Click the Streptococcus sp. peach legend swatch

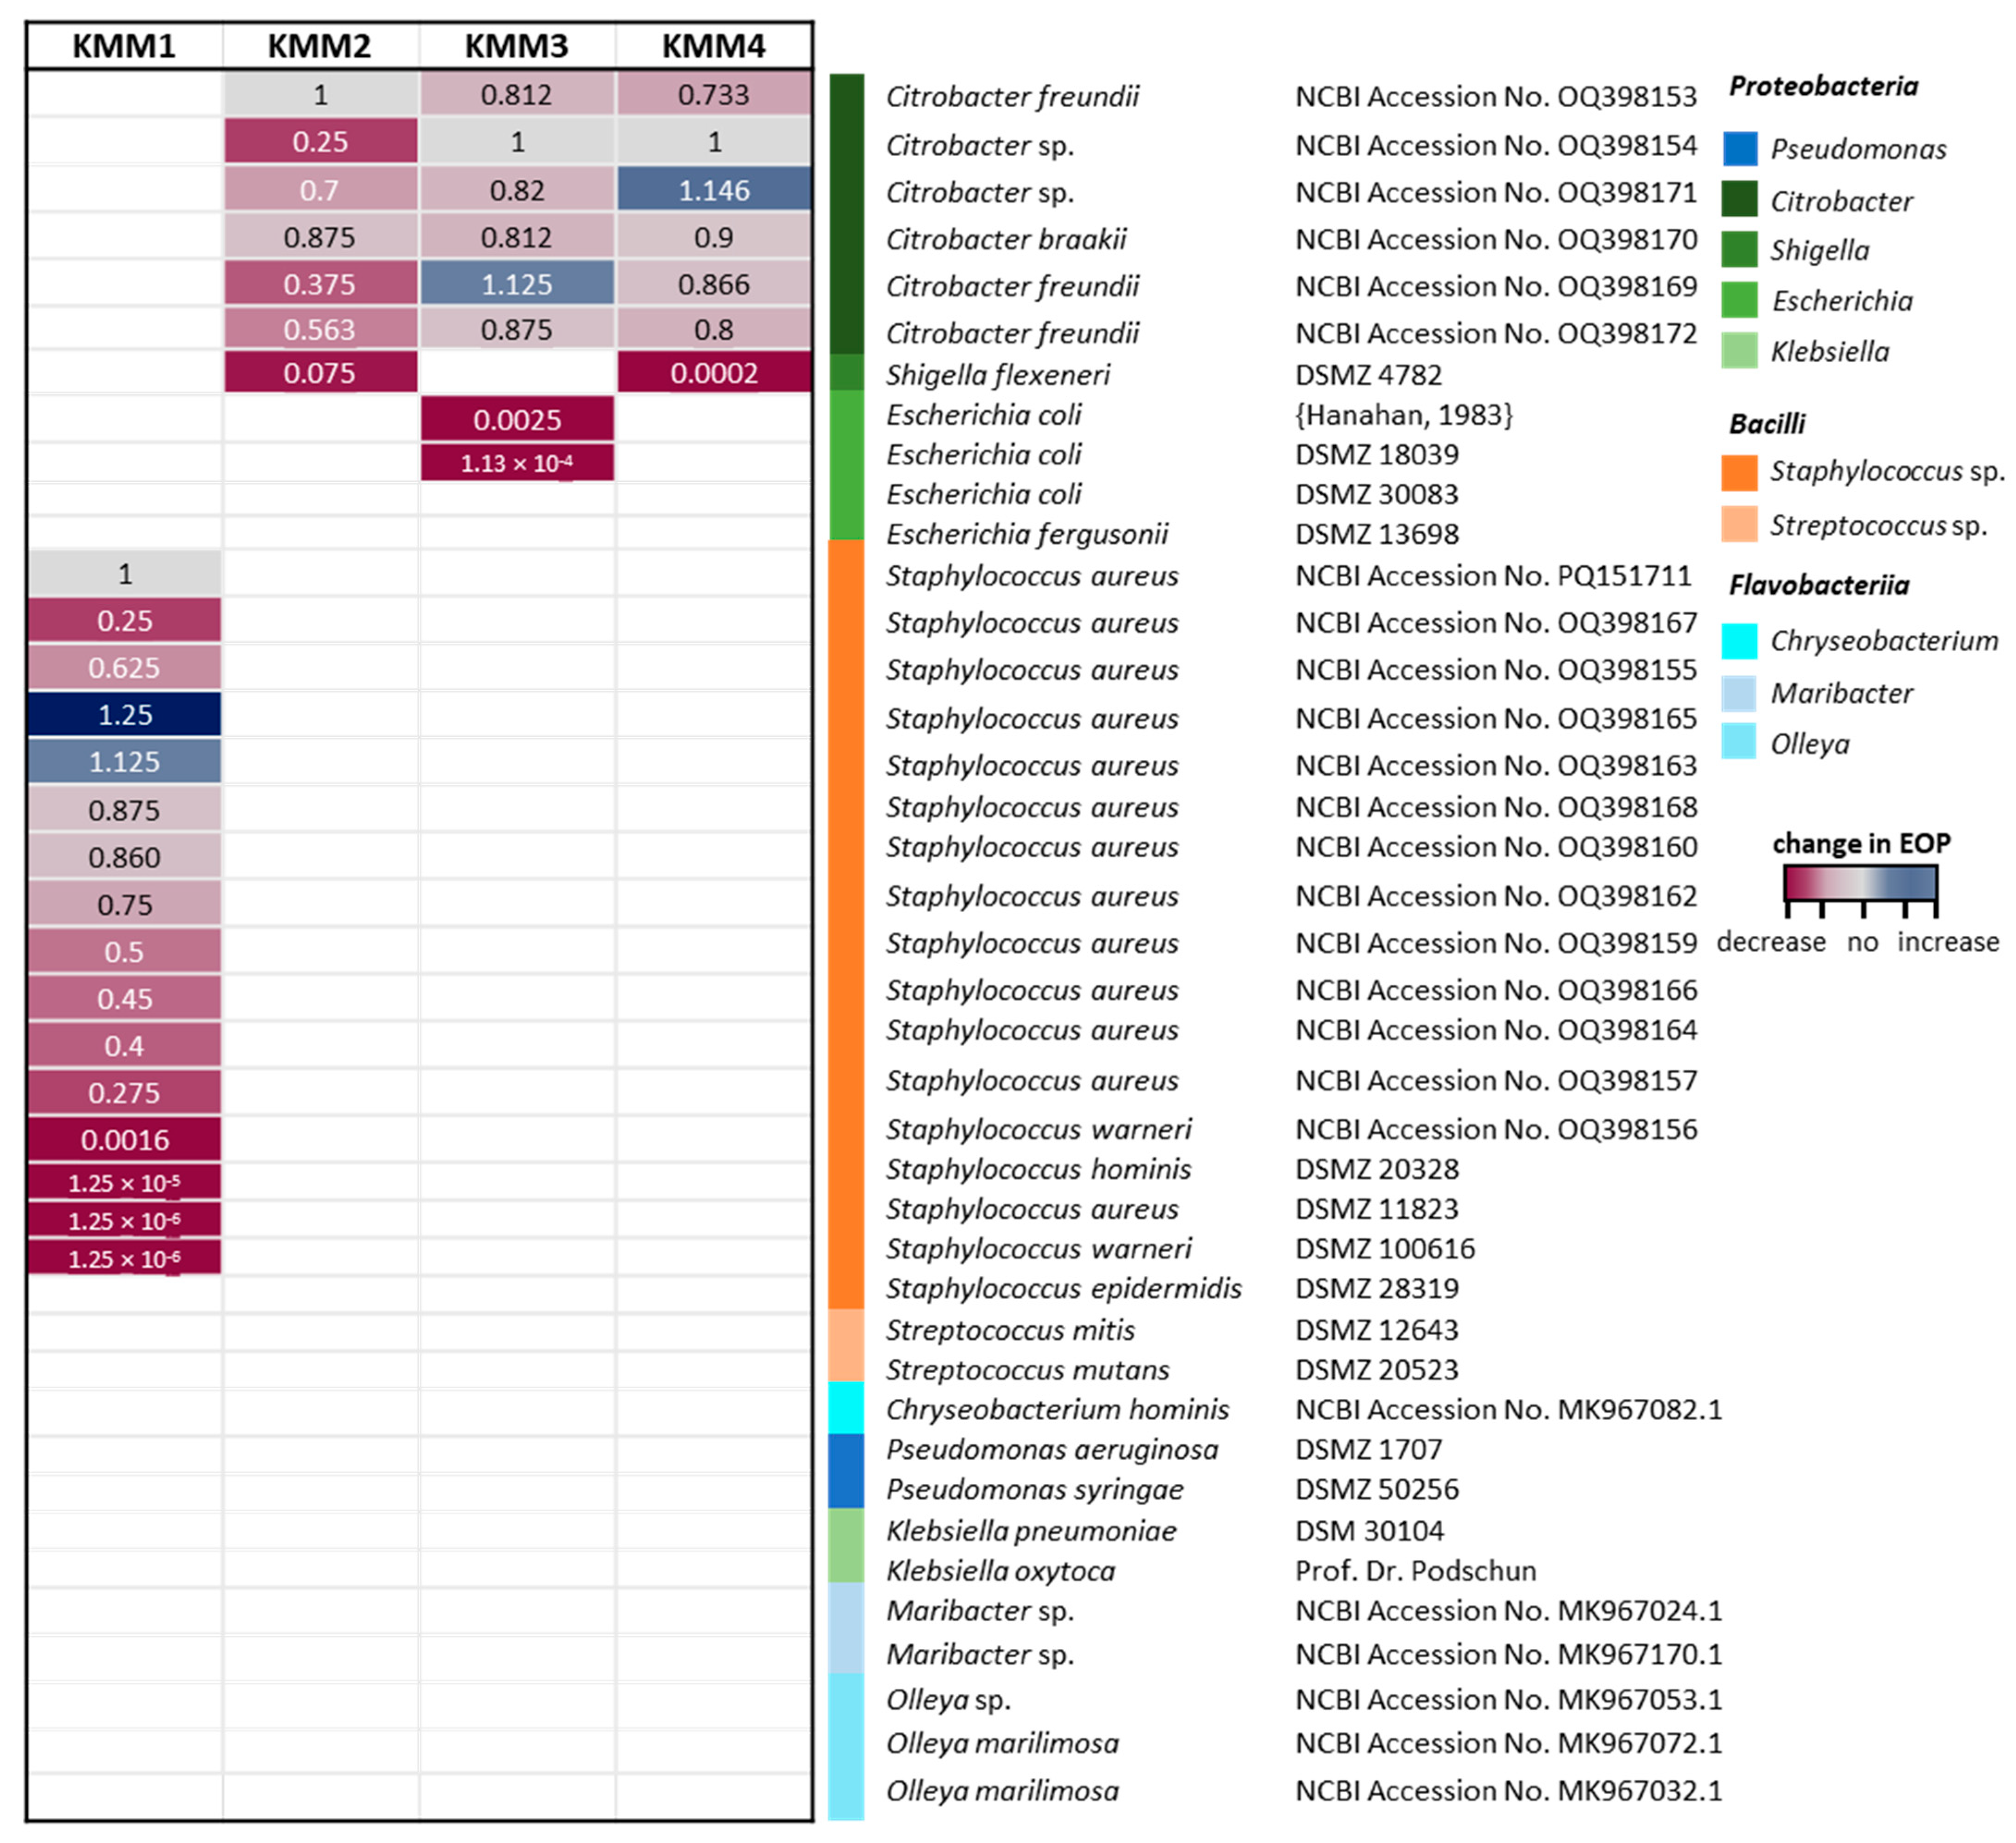(1740, 524)
